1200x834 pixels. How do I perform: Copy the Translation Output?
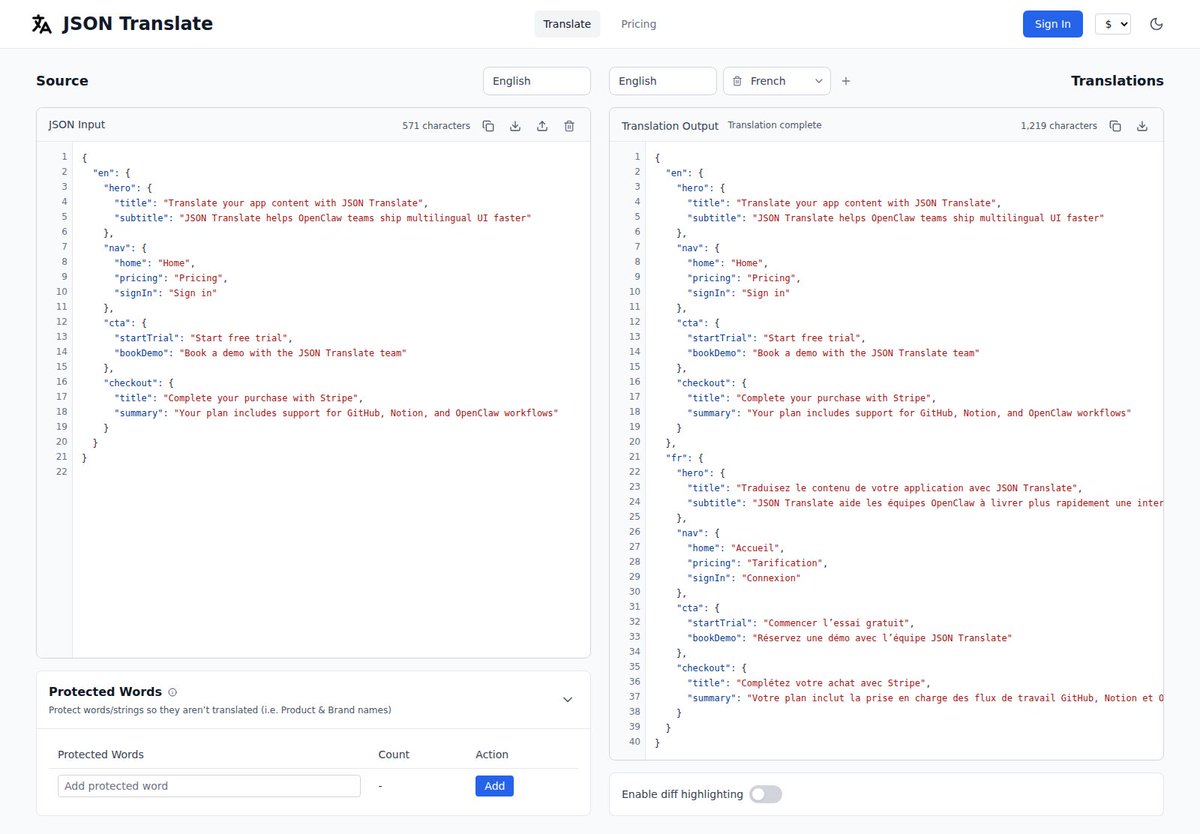[1115, 126]
